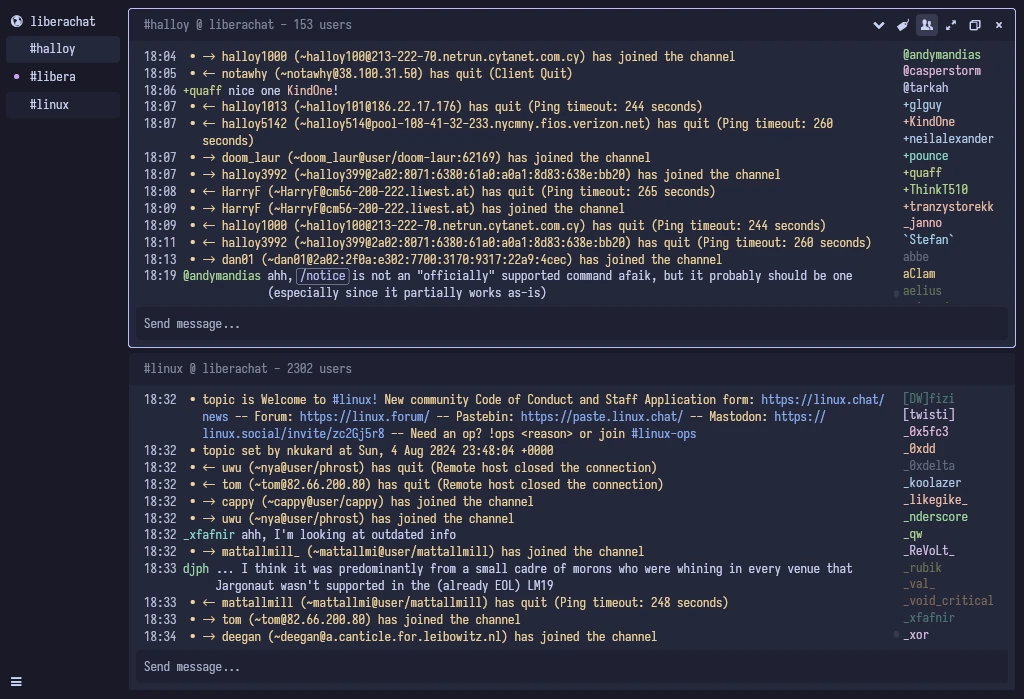Screen dimensions: 1024x699
Task: Select +glguy in the user list
Action: click(922, 105)
